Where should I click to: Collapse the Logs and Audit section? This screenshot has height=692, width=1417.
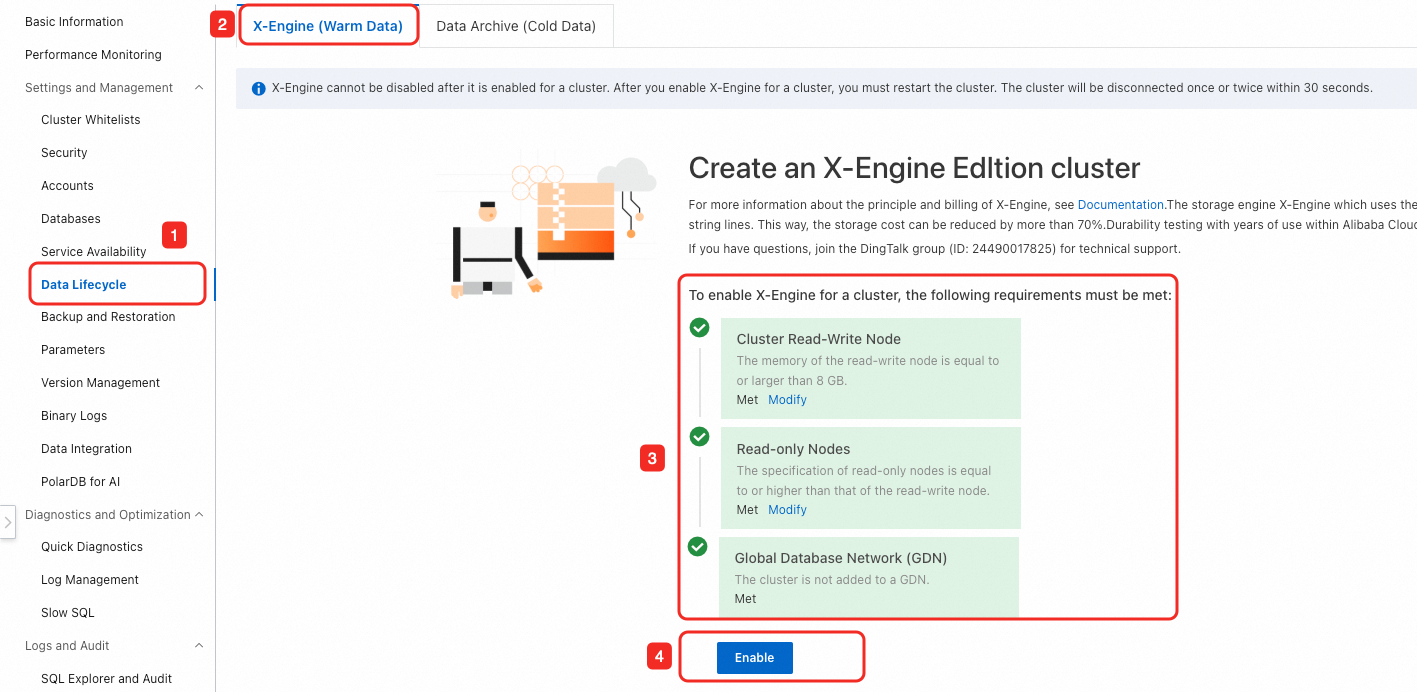tap(199, 646)
